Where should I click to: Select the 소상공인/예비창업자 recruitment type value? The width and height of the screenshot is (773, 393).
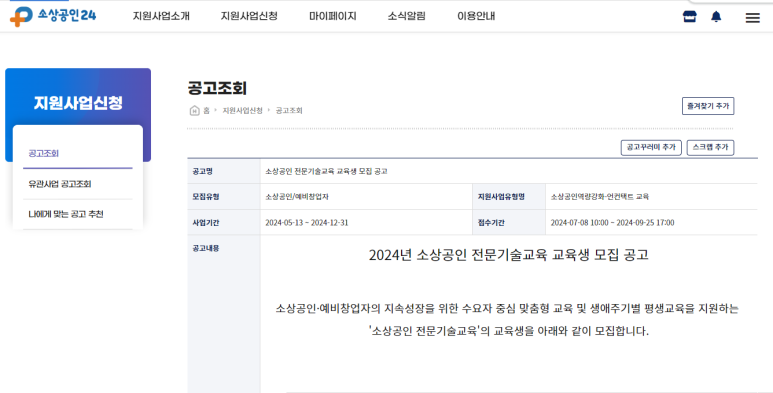point(297,197)
